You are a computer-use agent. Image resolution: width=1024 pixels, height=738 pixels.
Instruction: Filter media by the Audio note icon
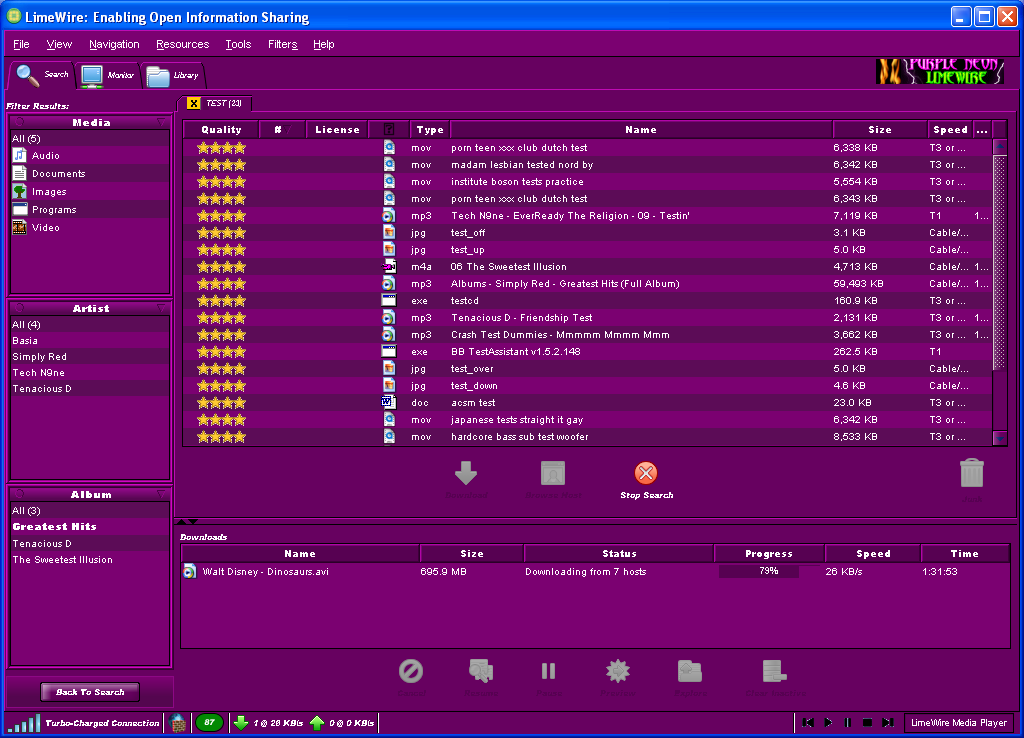coord(20,155)
